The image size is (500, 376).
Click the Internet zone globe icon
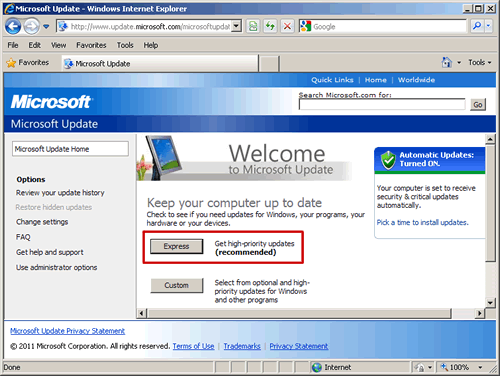[x=317, y=367]
